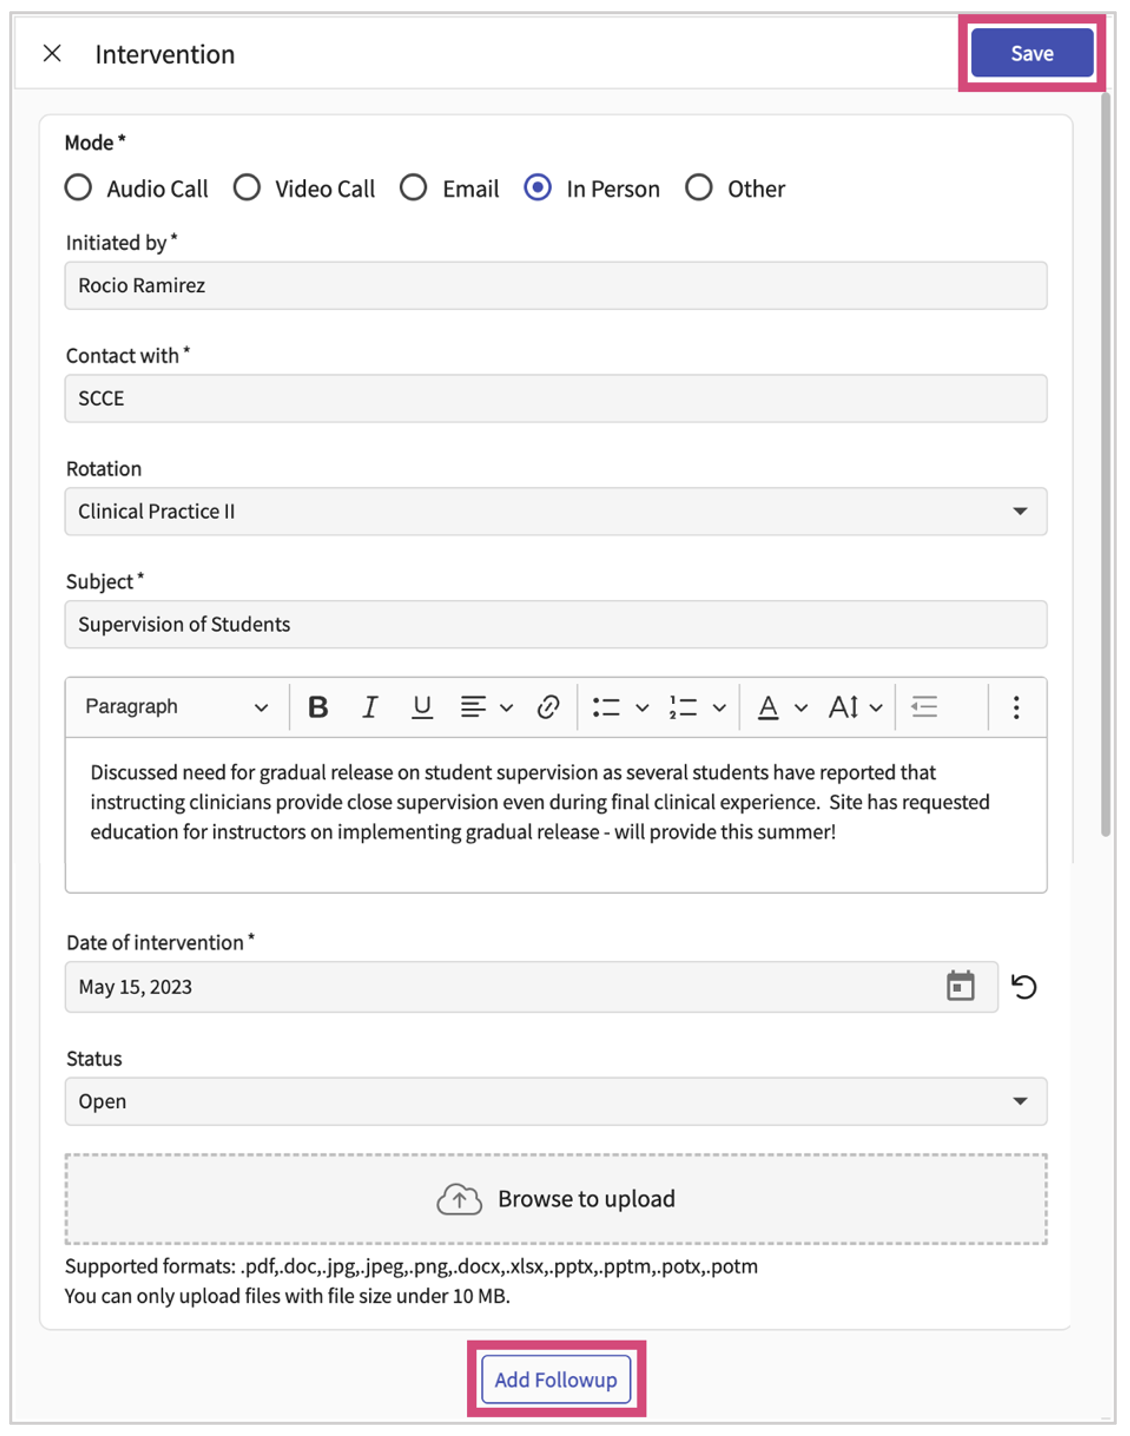Click Browse to upload area

click(555, 1199)
